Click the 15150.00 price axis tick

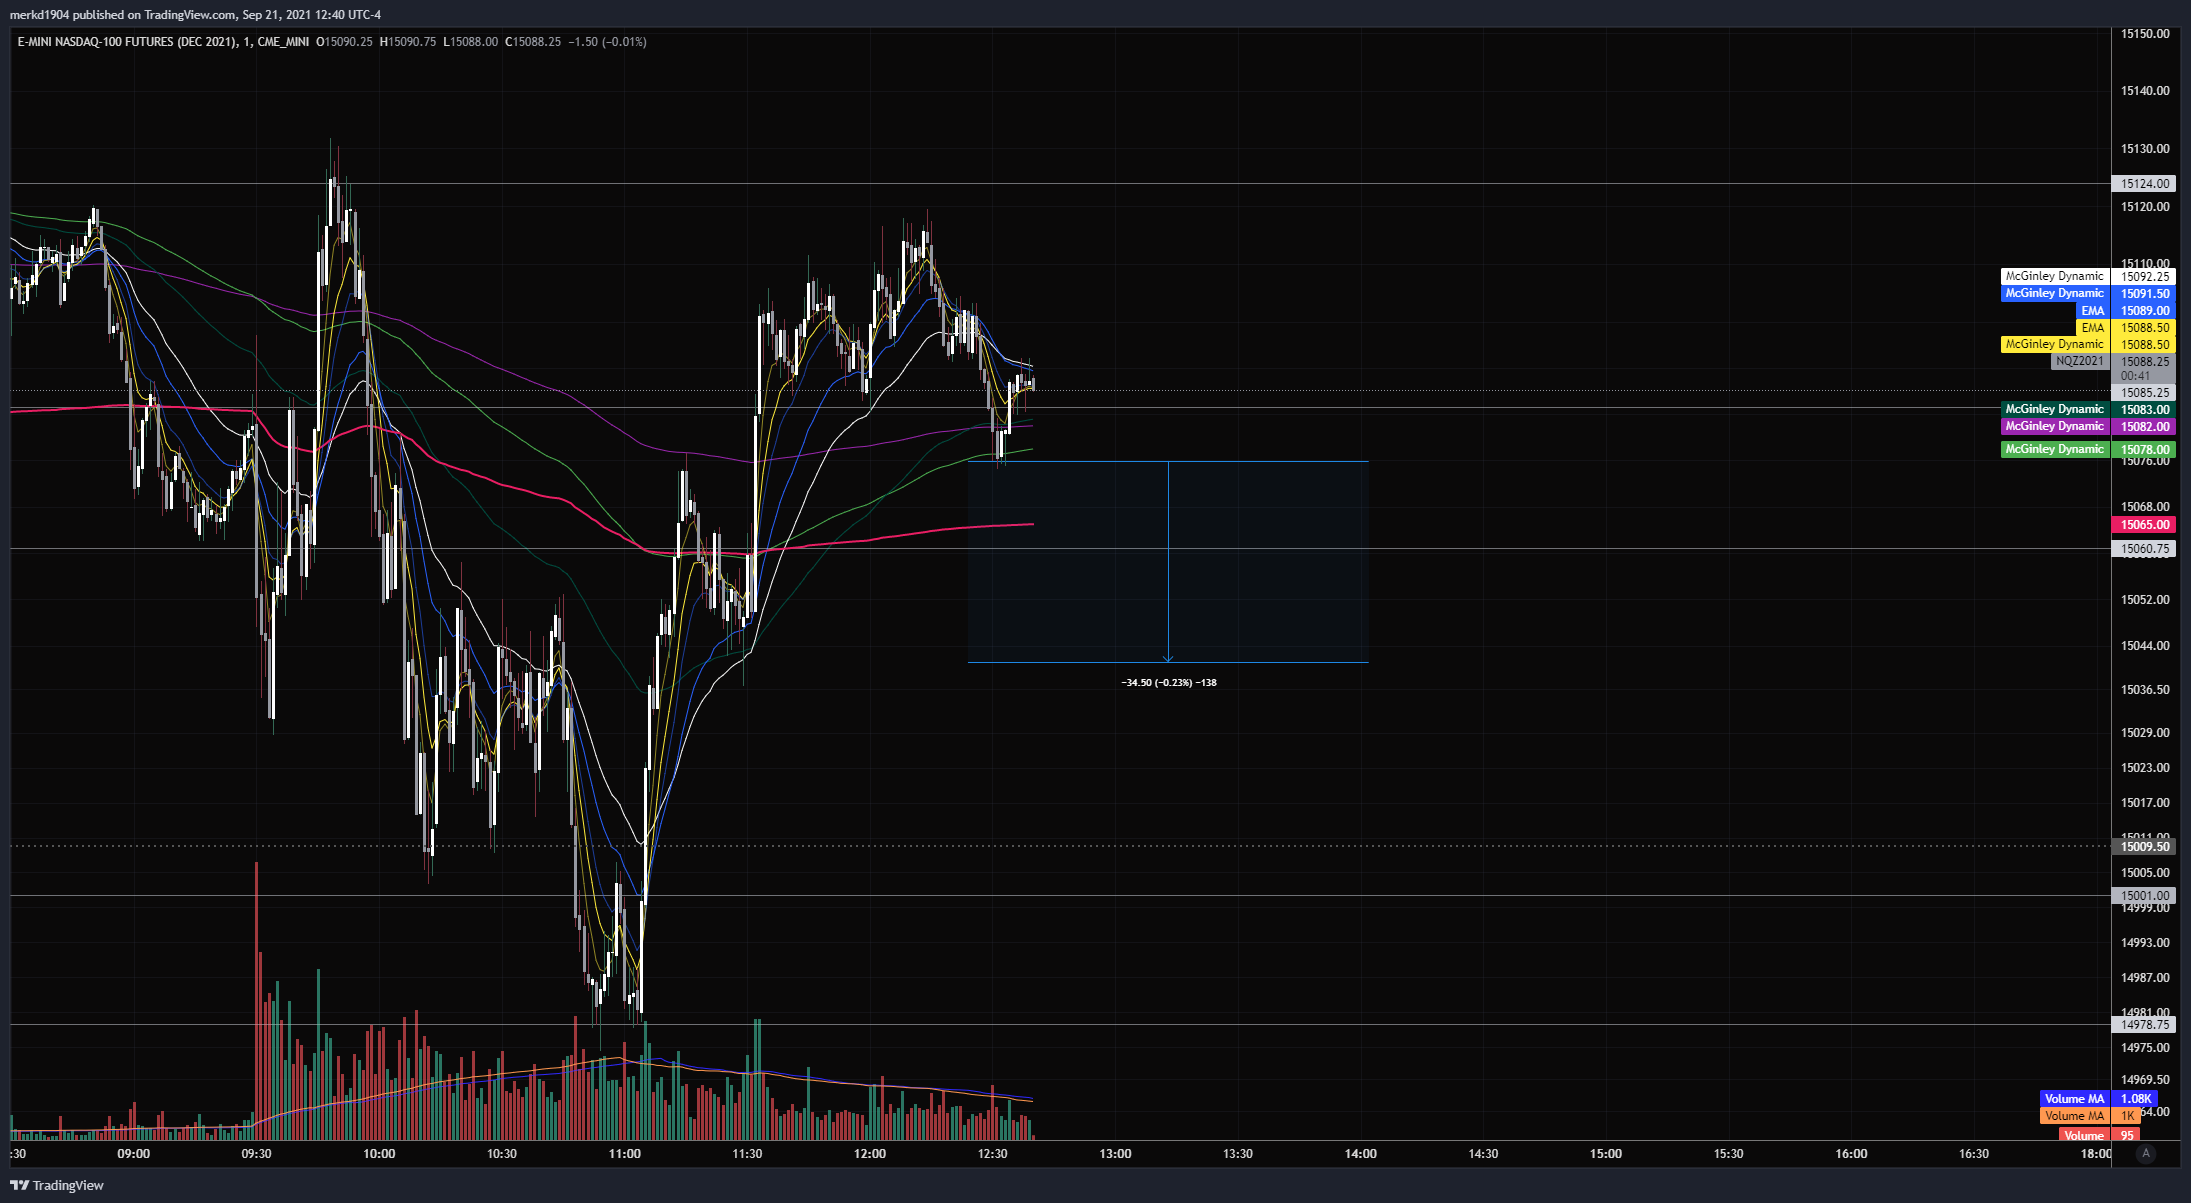pos(2145,34)
